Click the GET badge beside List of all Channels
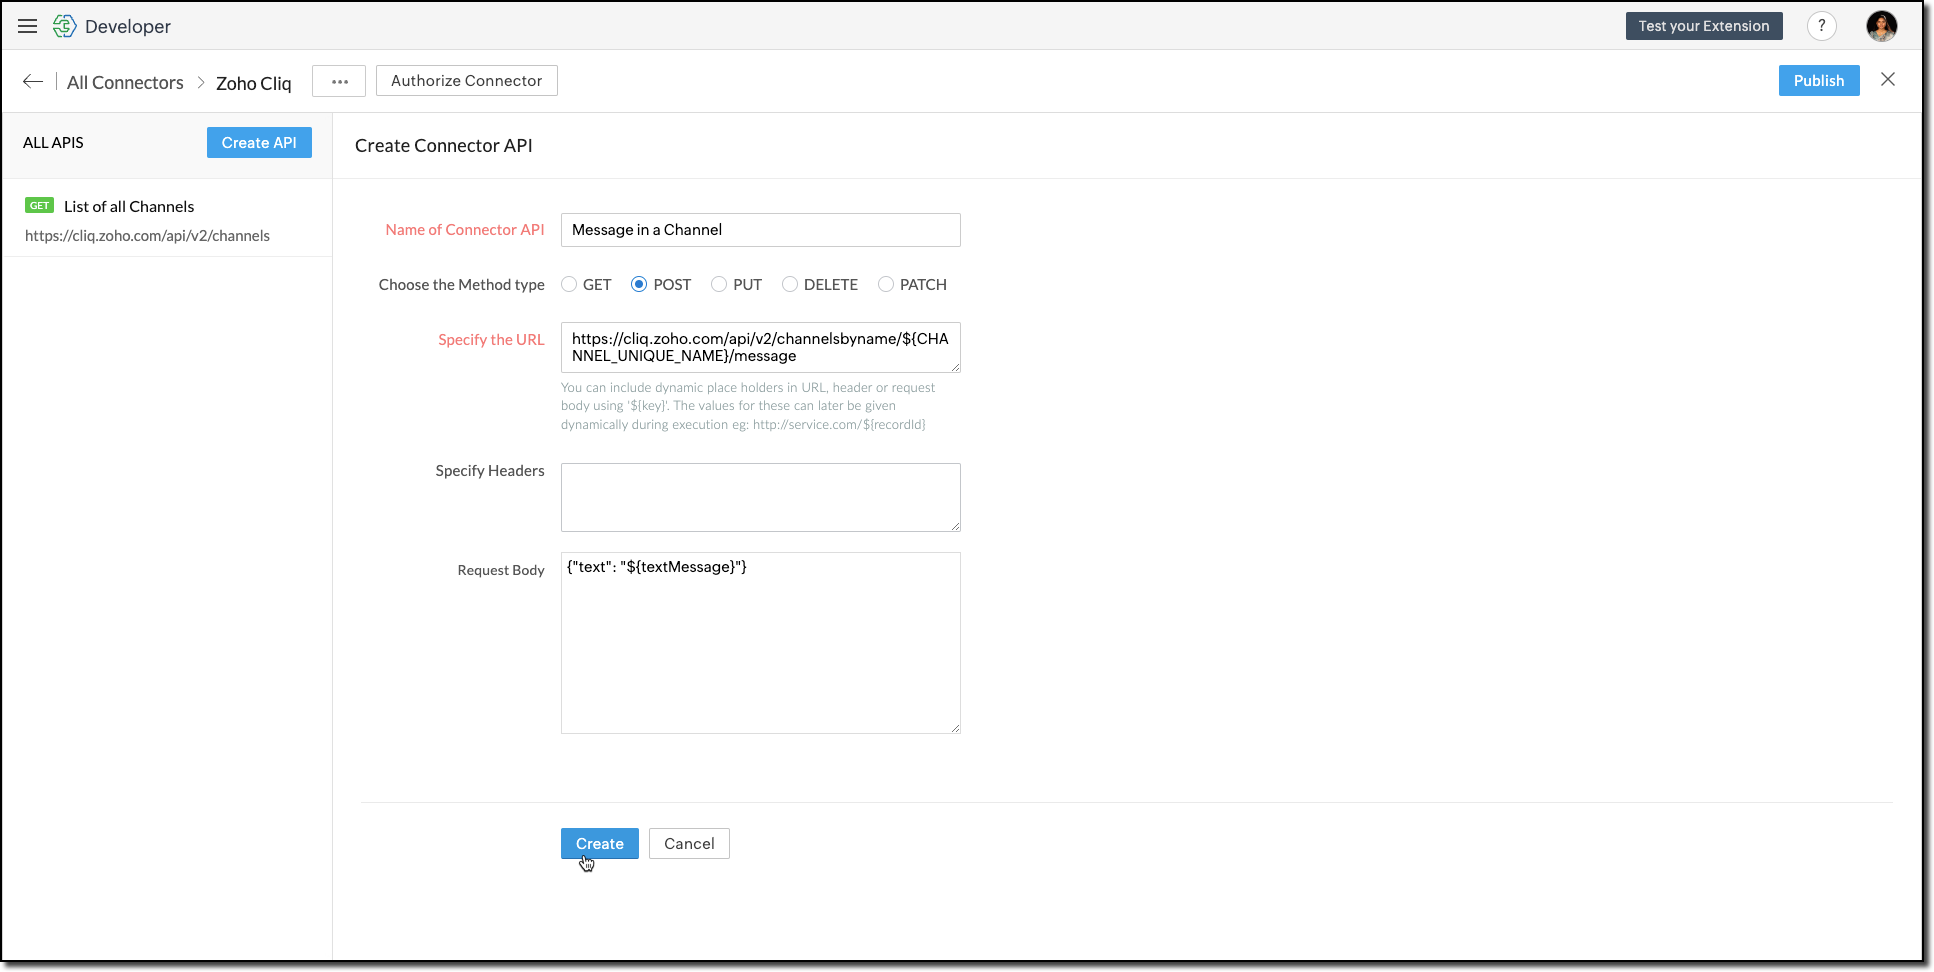Screen dimensions: 1934x972 pyautogui.click(x=39, y=206)
